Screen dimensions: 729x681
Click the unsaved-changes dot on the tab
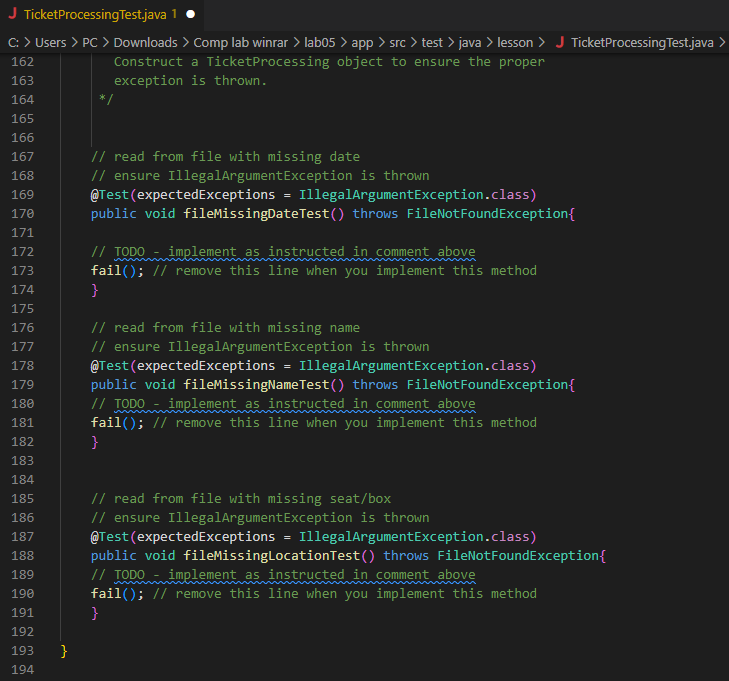[191, 14]
